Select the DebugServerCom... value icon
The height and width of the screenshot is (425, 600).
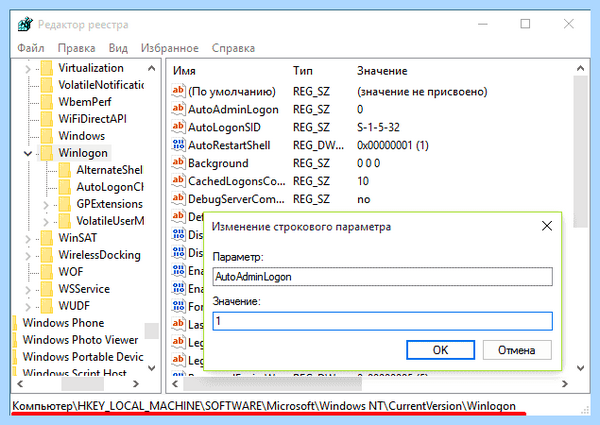[178, 199]
